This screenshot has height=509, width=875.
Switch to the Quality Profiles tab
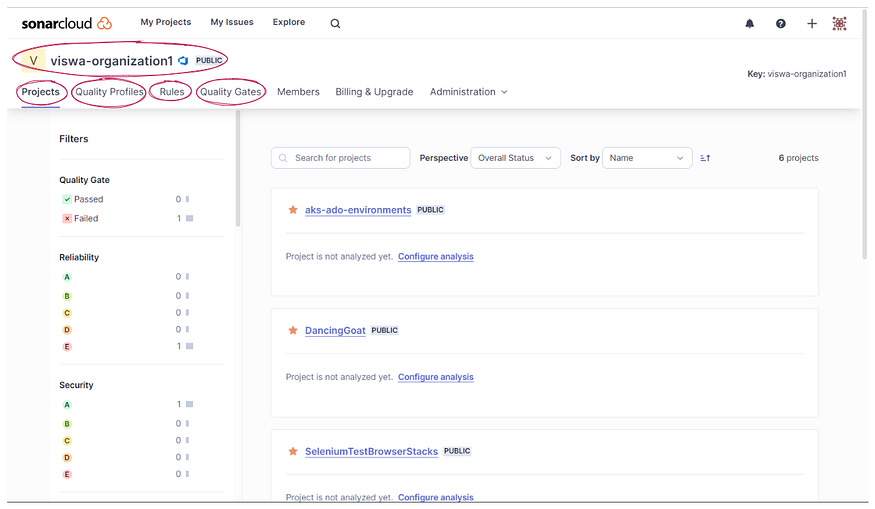click(109, 92)
